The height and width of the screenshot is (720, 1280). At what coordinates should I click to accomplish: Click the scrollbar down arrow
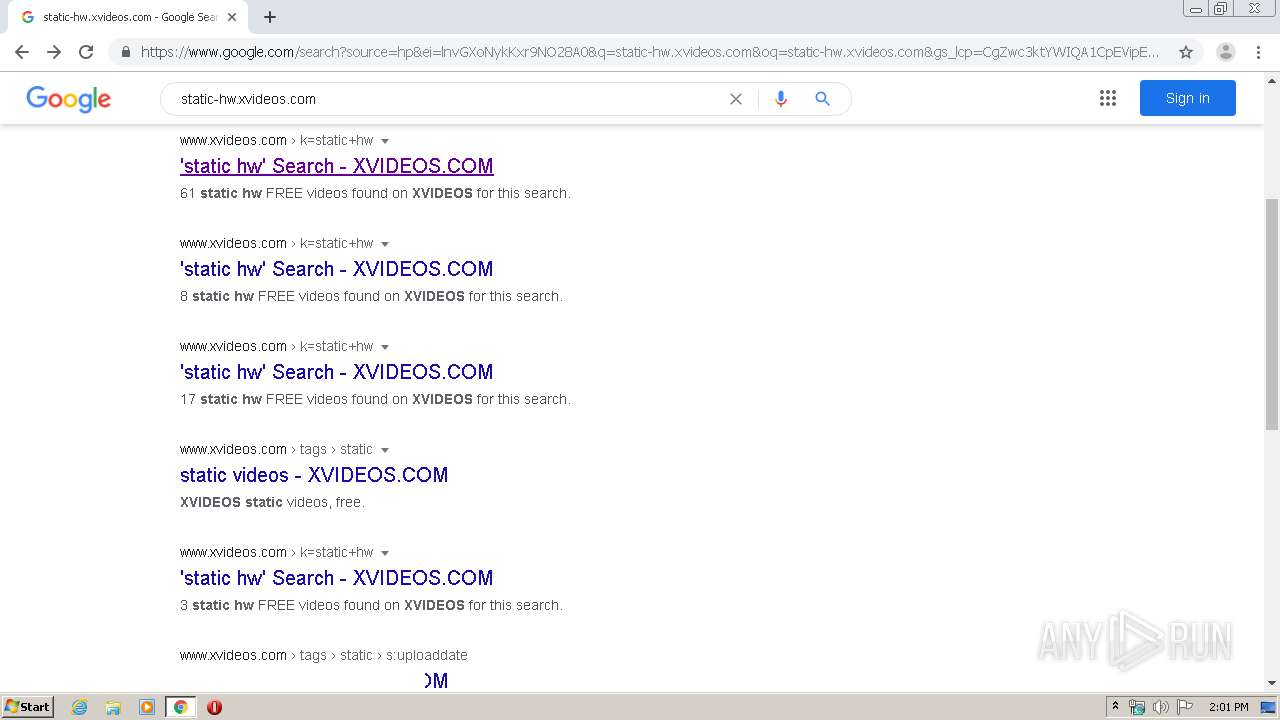pyautogui.click(x=1272, y=683)
